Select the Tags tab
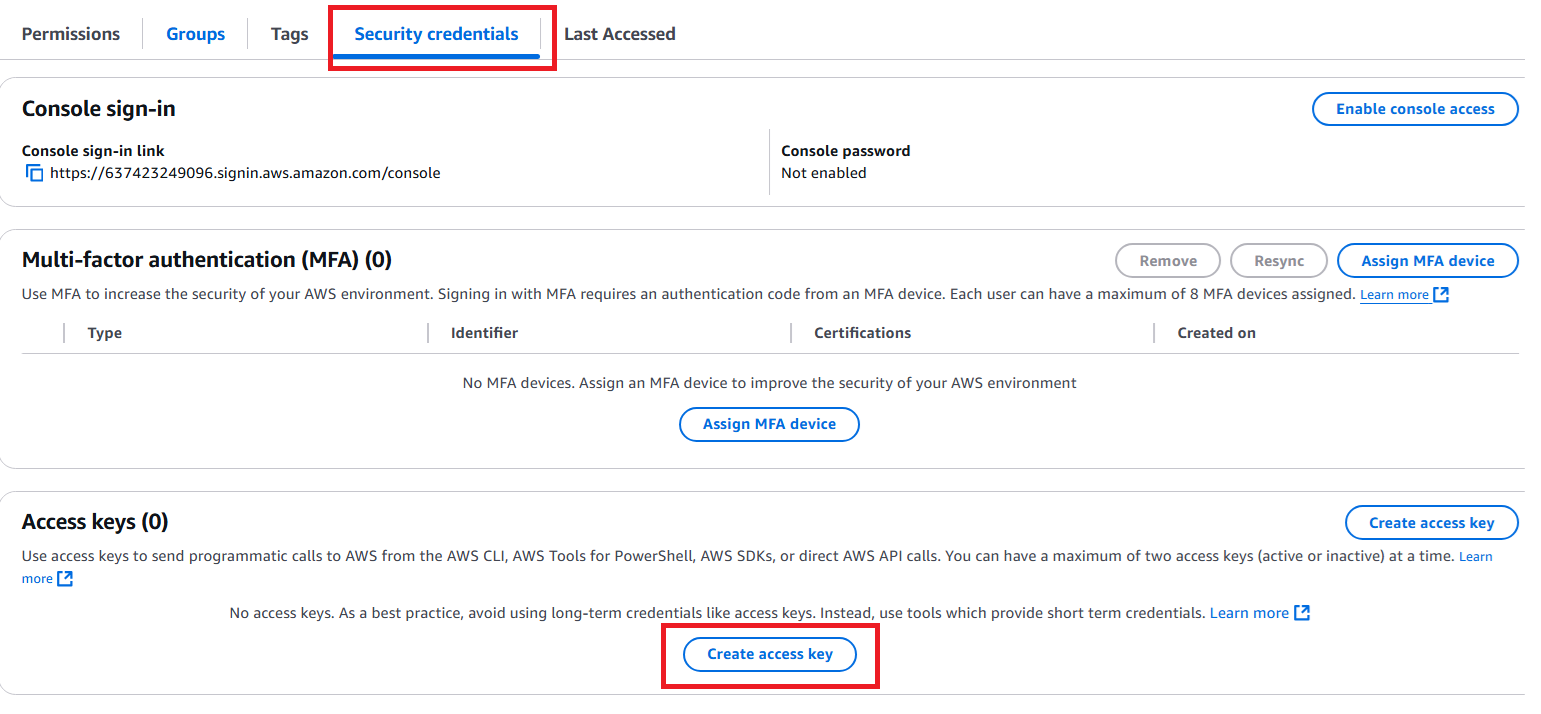 tap(289, 34)
